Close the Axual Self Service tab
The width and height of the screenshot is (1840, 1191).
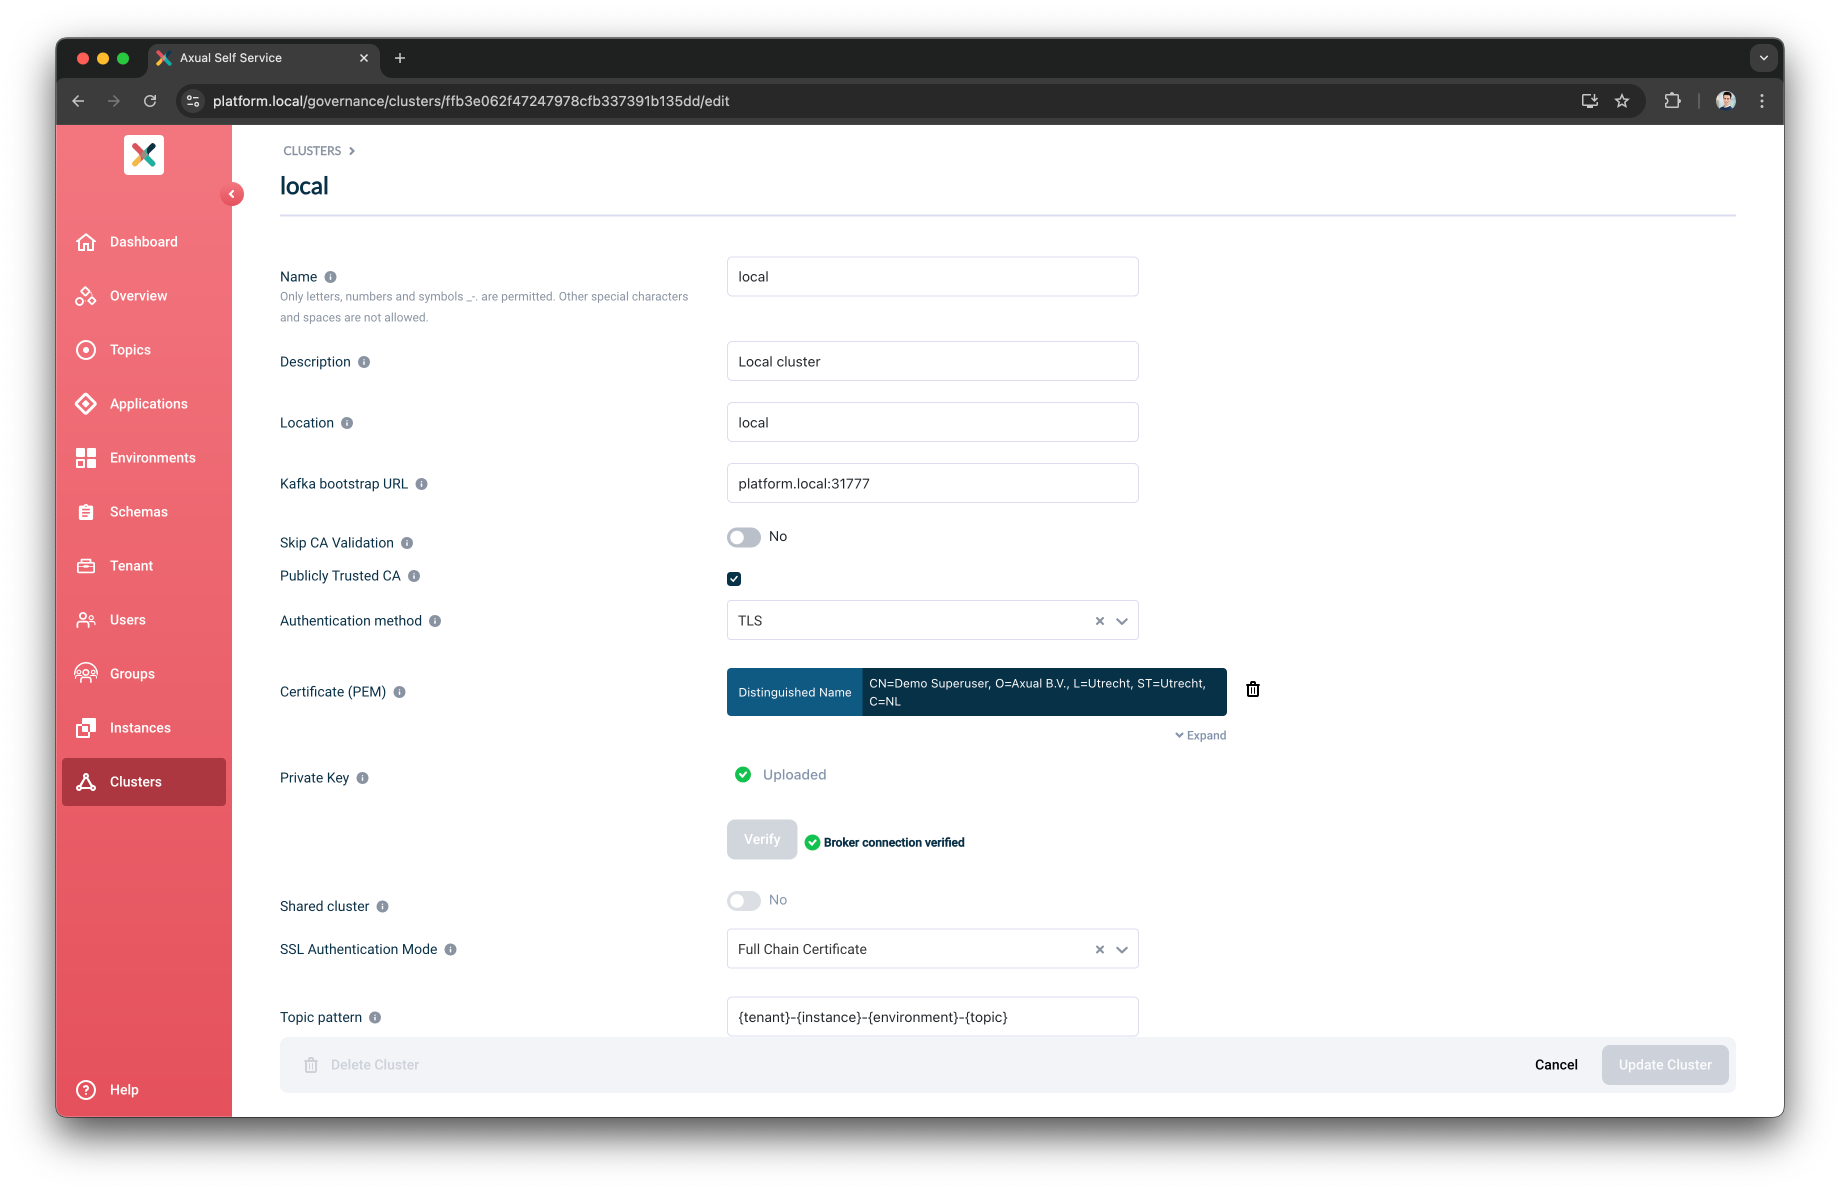point(364,58)
